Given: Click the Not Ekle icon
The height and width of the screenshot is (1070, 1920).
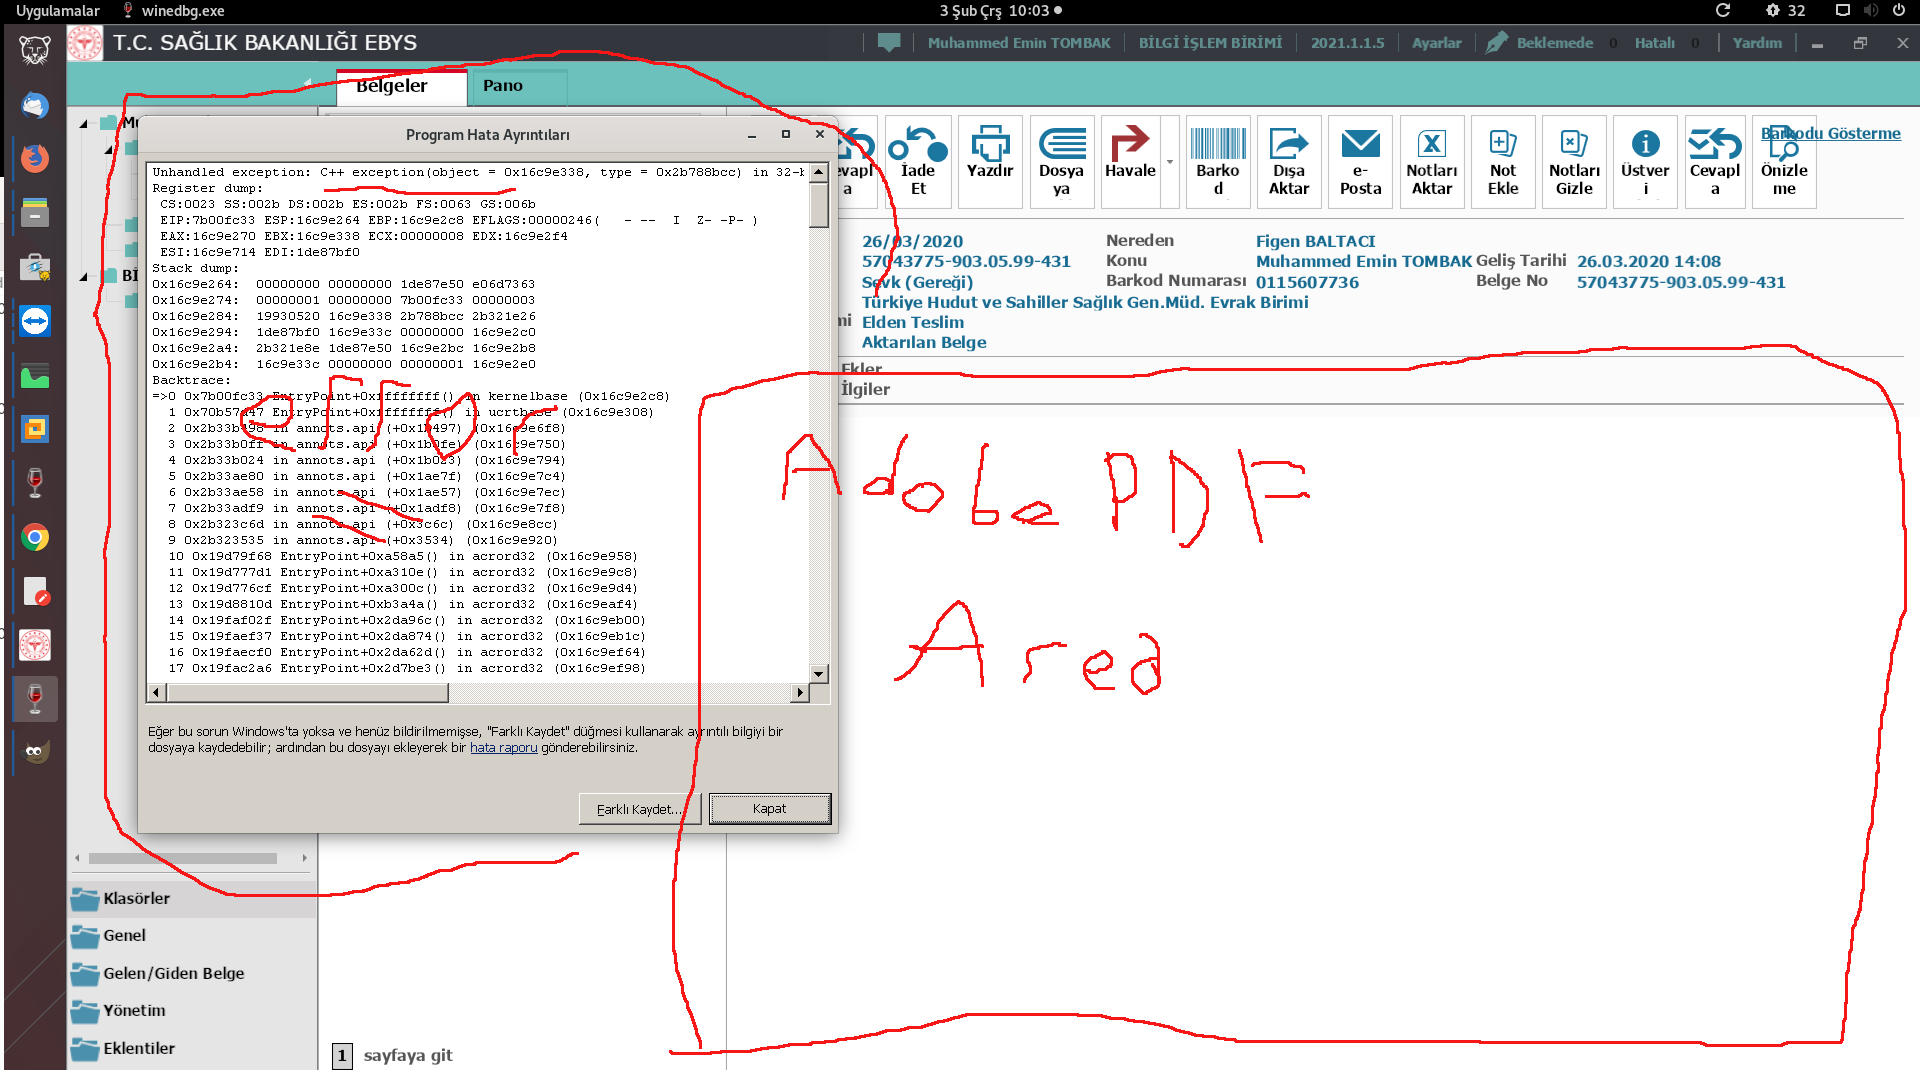Looking at the screenshot, I should (1503, 161).
